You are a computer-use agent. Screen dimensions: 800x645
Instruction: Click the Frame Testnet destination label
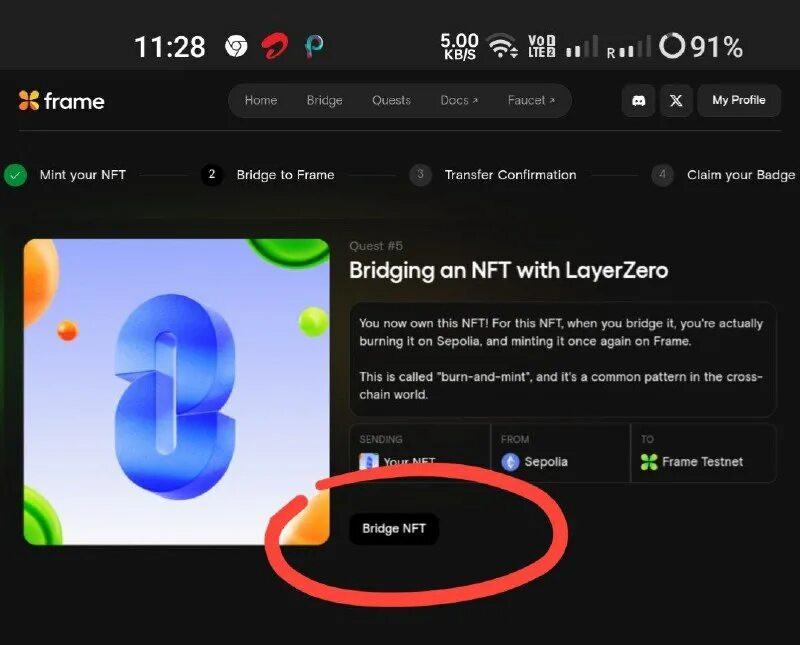point(703,462)
